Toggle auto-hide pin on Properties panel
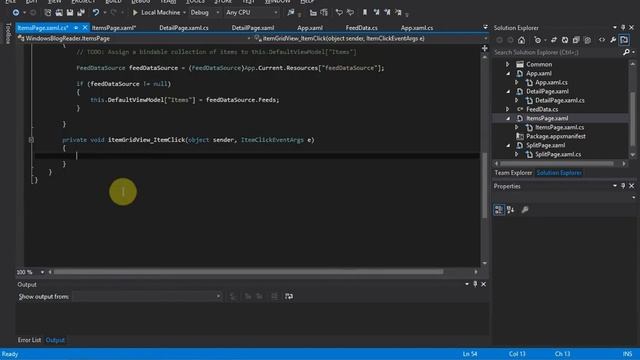 (x=623, y=186)
